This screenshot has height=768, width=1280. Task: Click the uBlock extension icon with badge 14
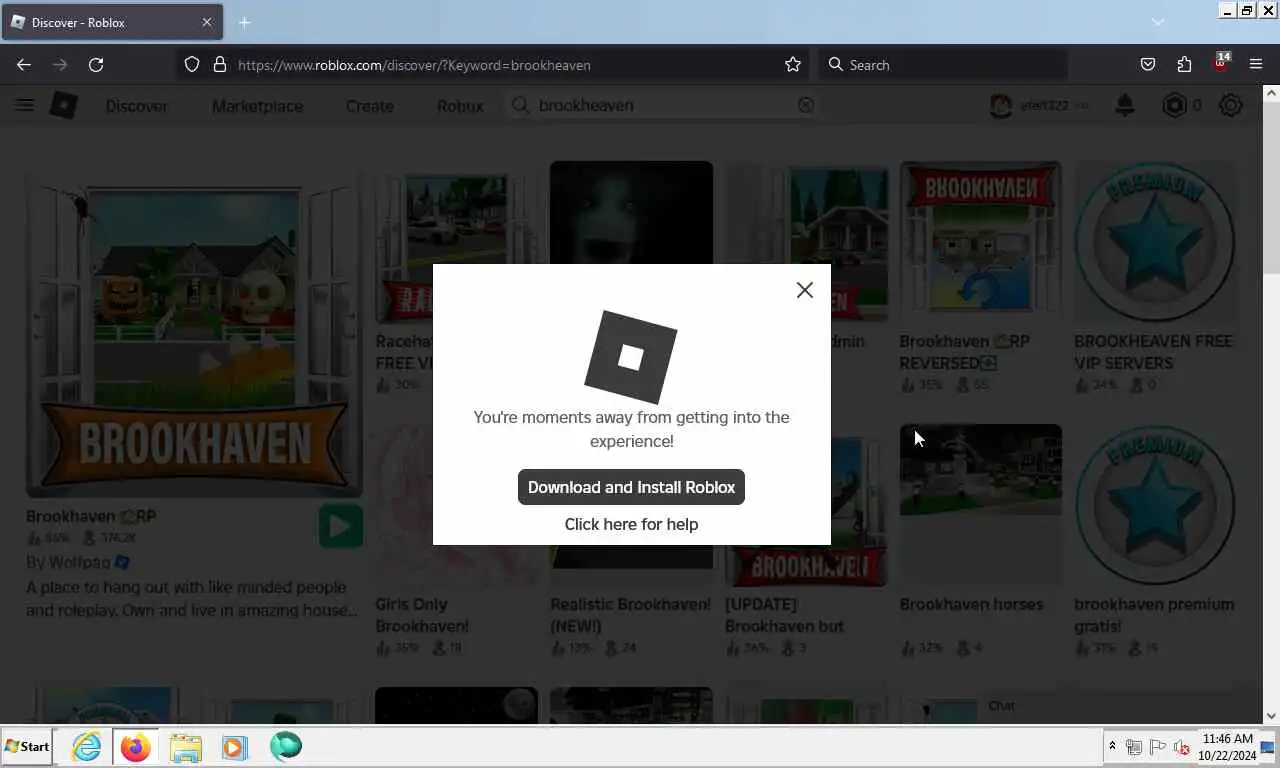1220,62
